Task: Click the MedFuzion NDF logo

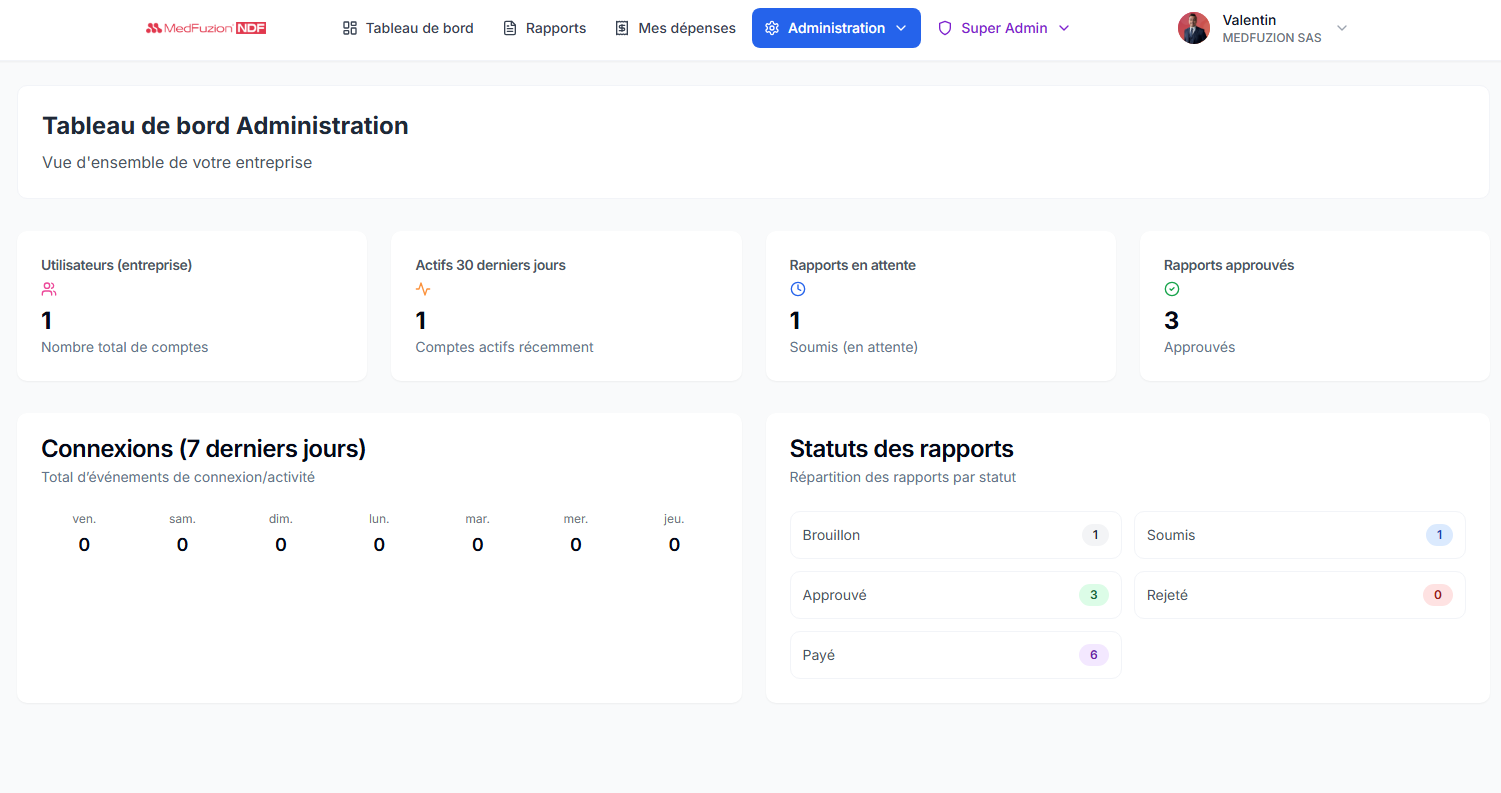Action: tap(206, 28)
